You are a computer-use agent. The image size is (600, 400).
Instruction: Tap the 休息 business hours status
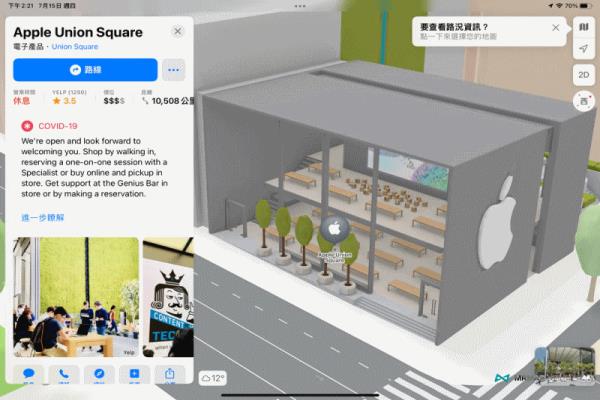[x=21, y=101]
